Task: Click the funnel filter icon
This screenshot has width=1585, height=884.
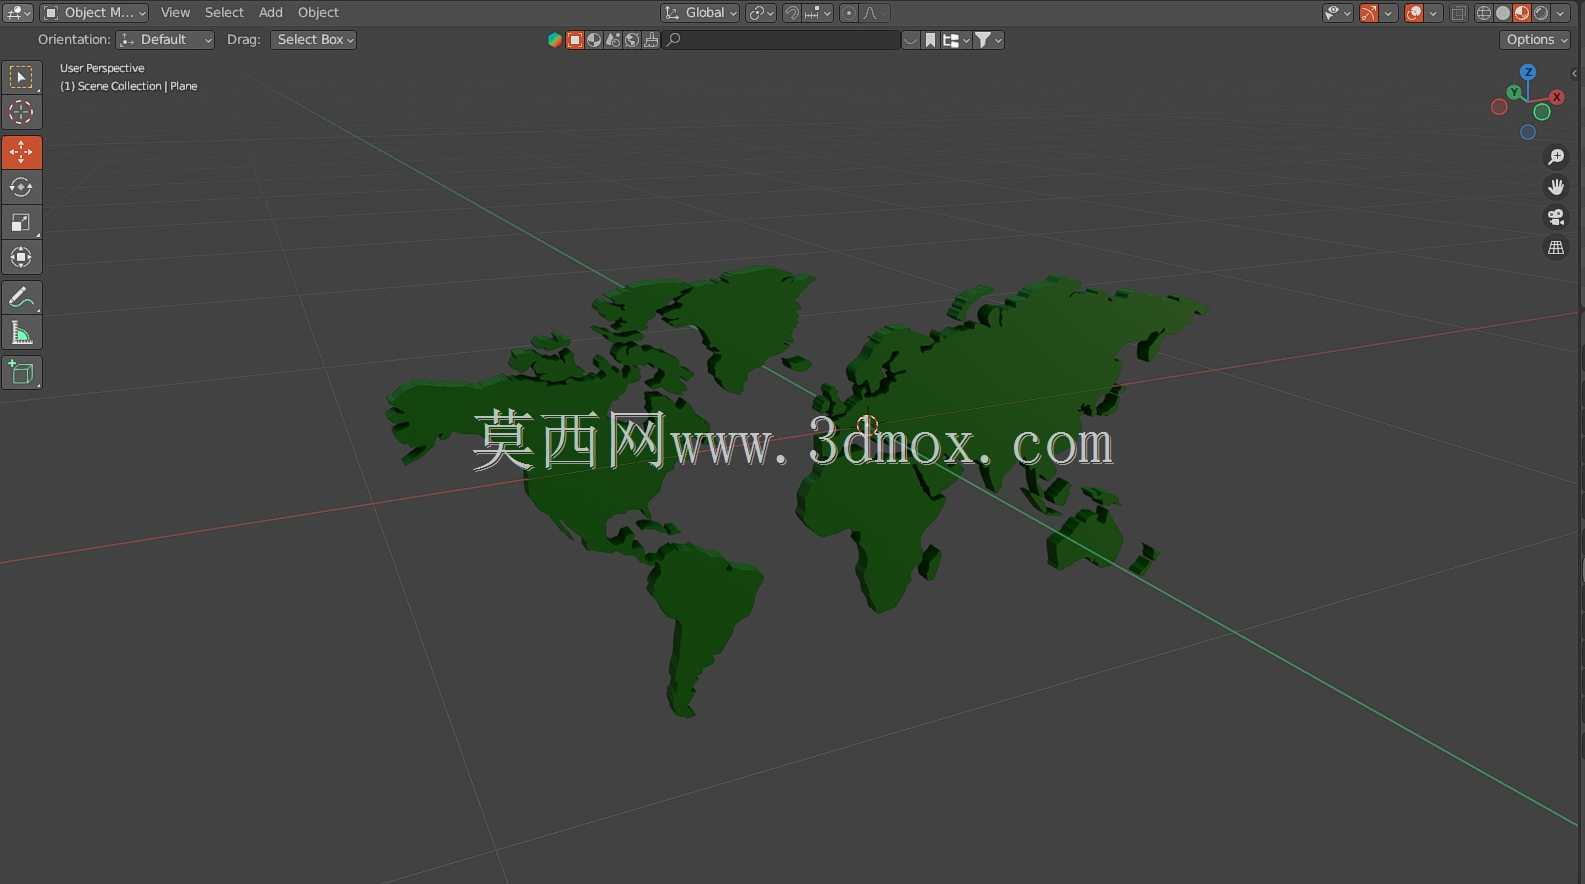Action: coord(988,40)
